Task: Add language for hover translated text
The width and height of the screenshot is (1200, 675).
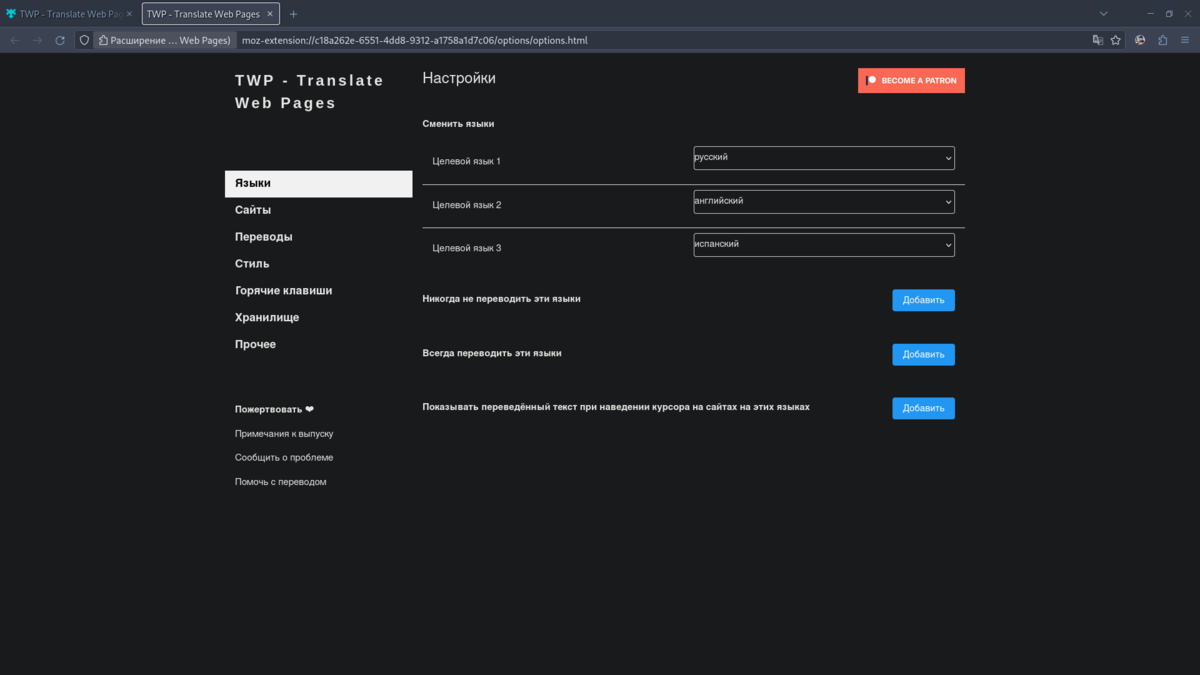Action: coord(923,408)
